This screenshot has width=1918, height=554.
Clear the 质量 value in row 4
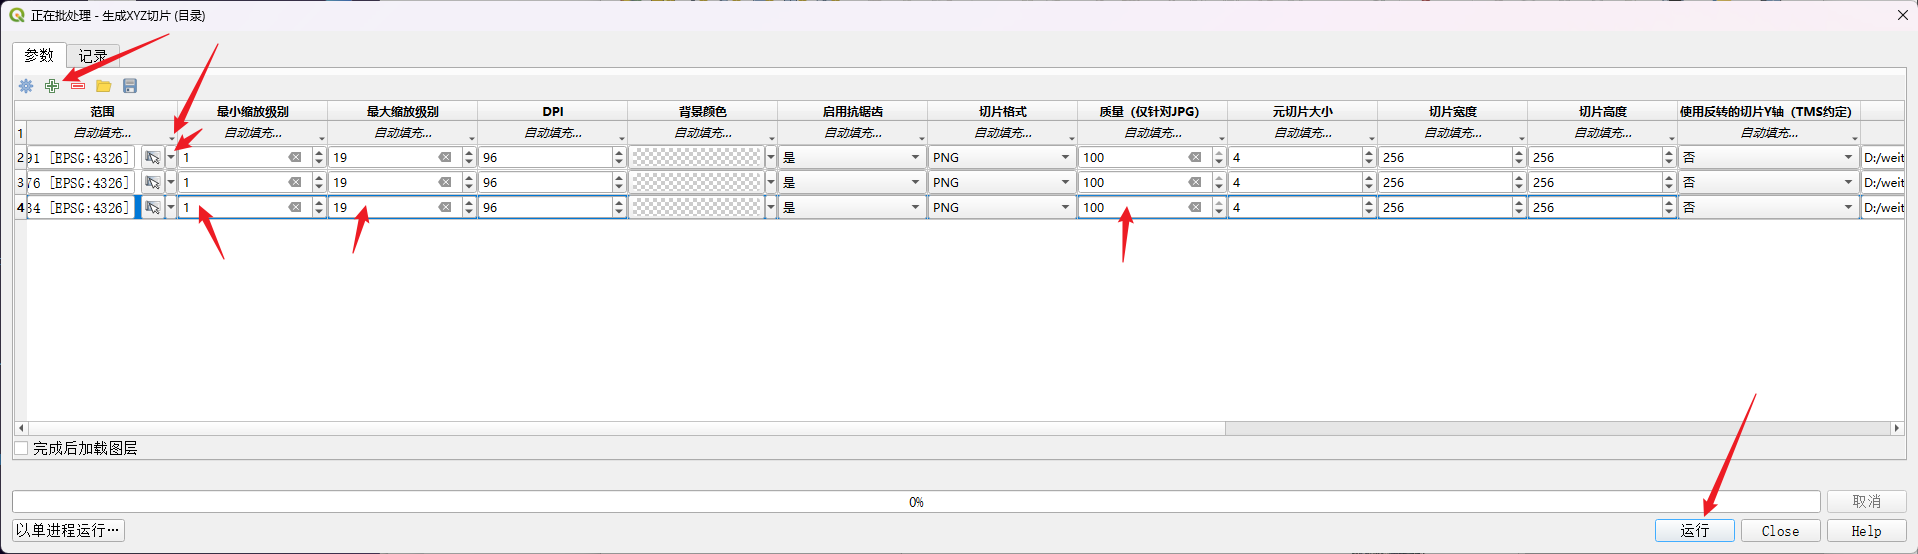click(1195, 207)
